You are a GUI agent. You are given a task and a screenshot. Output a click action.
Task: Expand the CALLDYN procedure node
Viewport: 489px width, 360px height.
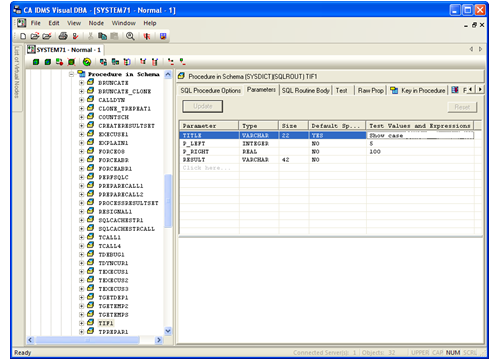coord(81,100)
